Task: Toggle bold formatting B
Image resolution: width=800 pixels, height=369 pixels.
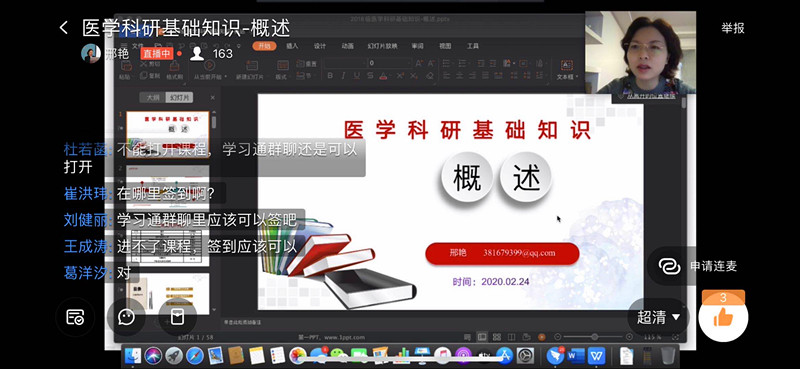Action: [330, 76]
